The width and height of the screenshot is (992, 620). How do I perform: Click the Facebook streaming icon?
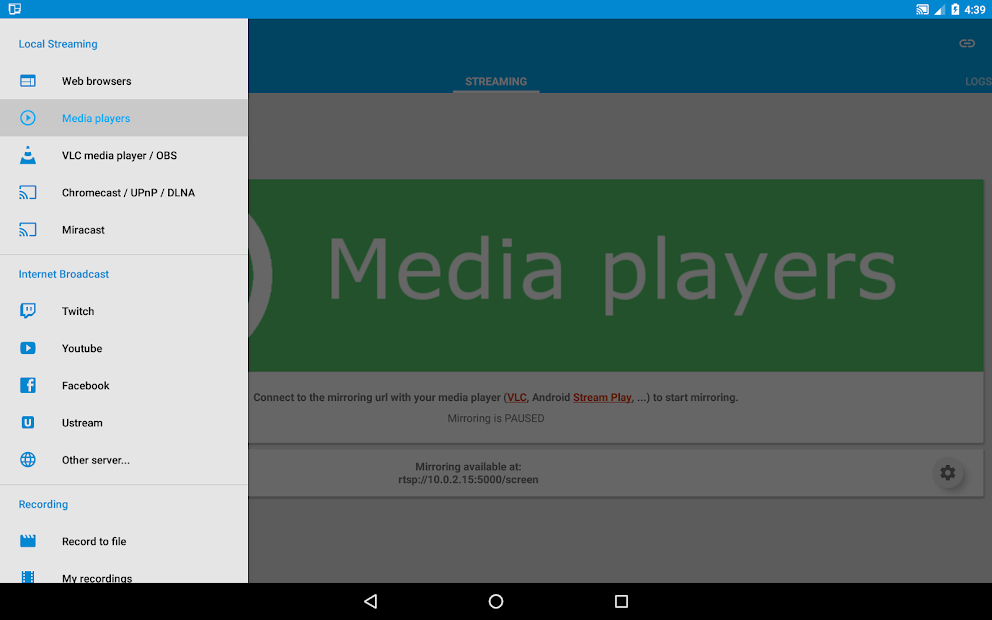click(28, 385)
